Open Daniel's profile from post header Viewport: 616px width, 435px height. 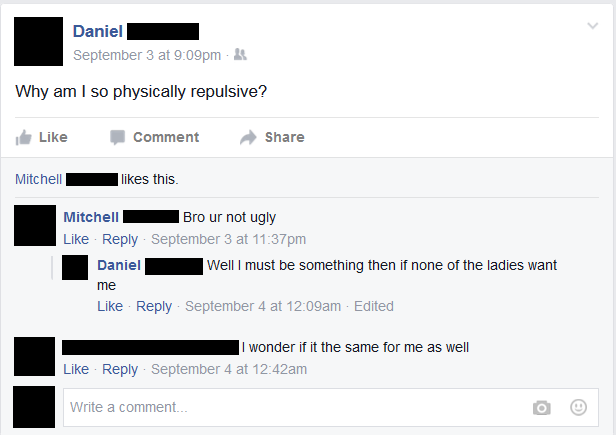pyautogui.click(x=98, y=31)
